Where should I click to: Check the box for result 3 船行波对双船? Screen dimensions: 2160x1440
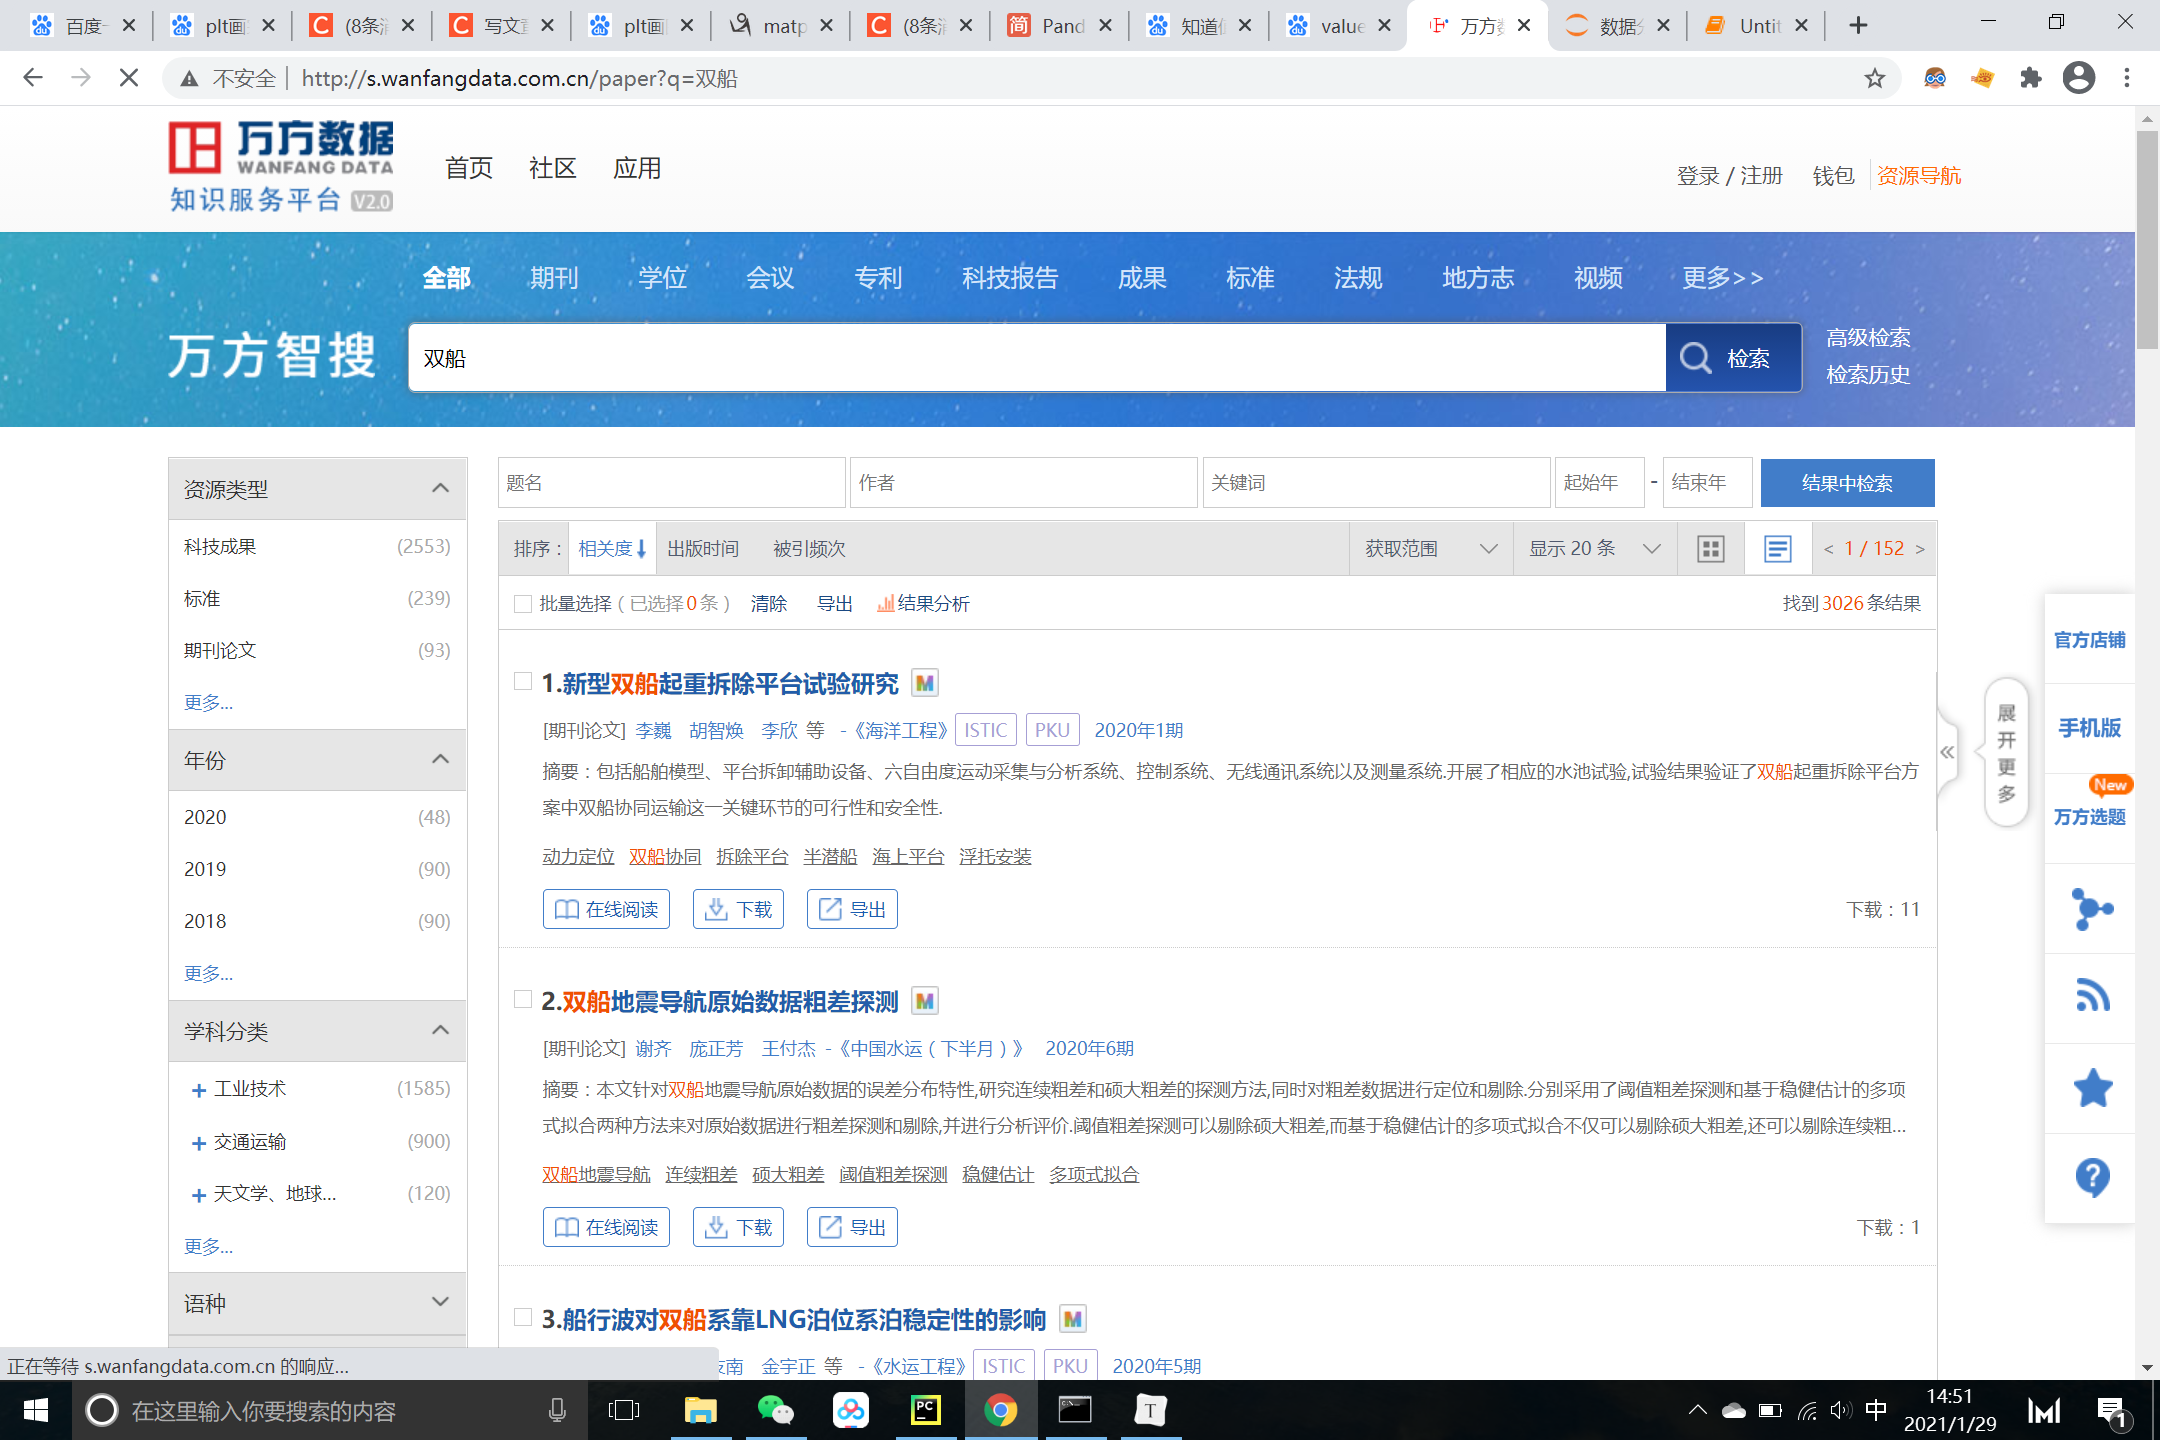(522, 1317)
